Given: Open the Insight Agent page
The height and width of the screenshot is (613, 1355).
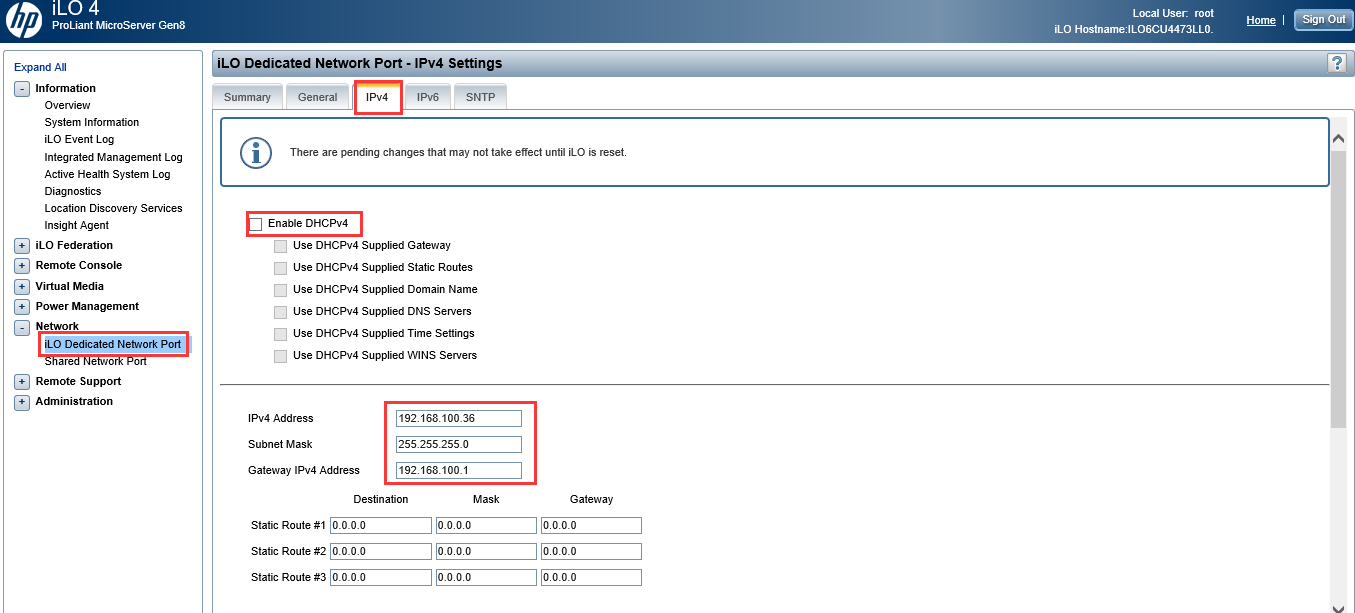Looking at the screenshot, I should pos(77,225).
